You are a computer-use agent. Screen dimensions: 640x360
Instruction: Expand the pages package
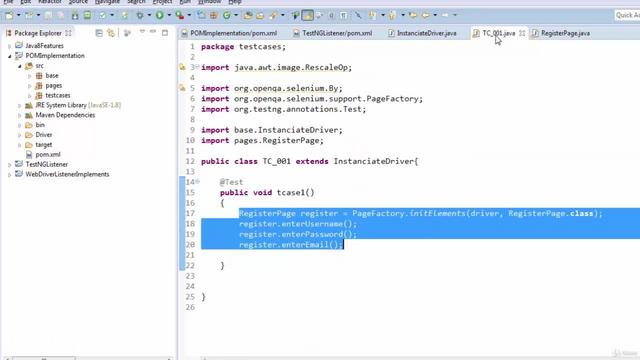29,86
